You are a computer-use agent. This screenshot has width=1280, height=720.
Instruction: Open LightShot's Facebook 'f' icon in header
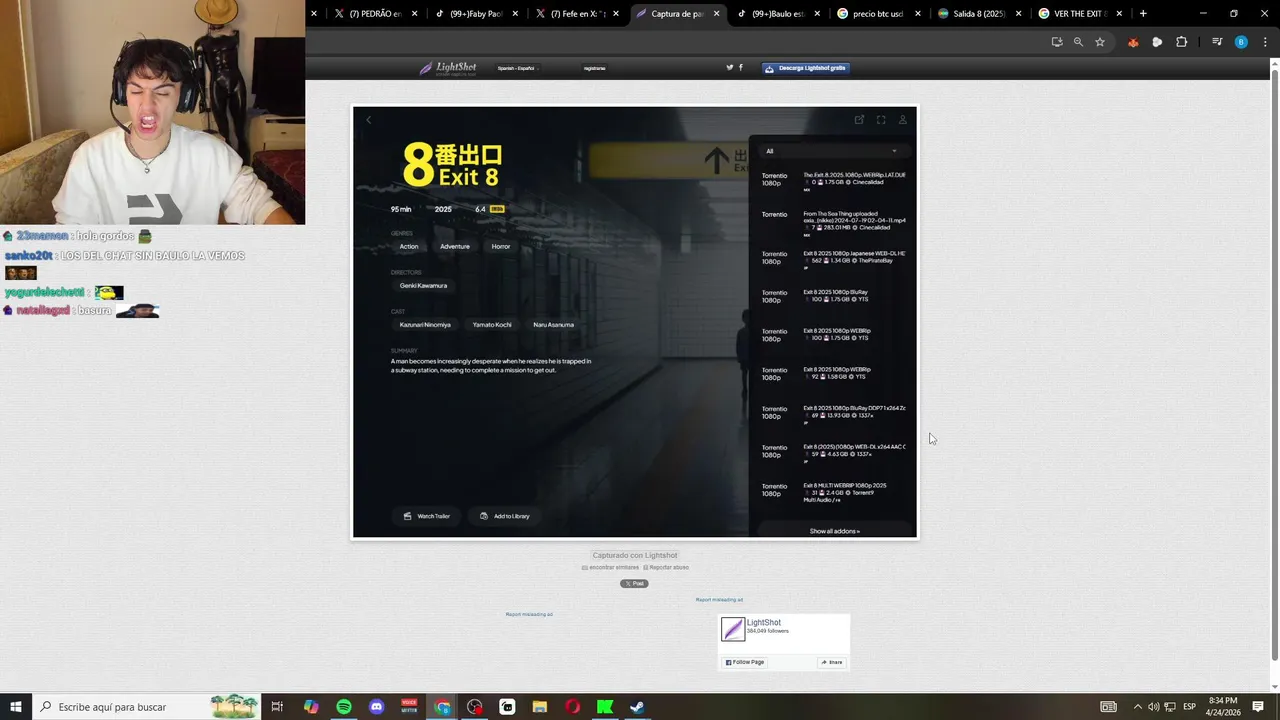coord(741,68)
